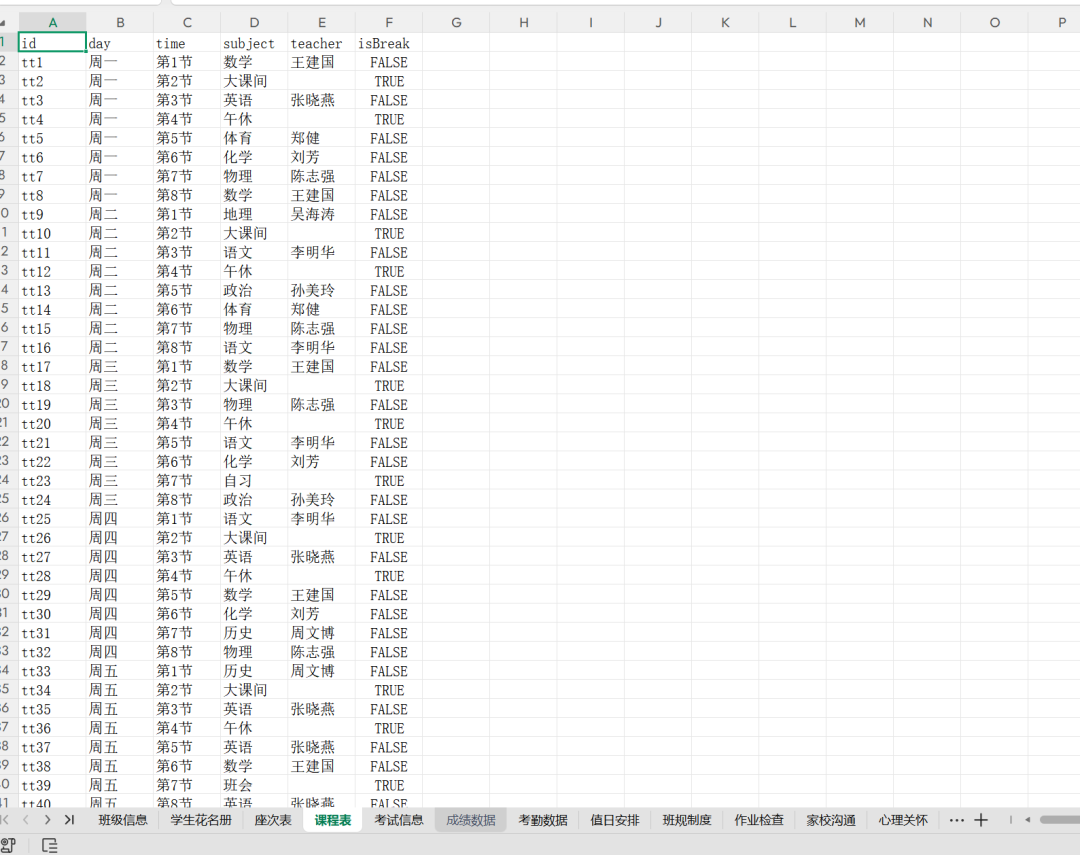This screenshot has height=855, width=1080.
Task: Select the 心理关怀 sheet tab
Action: pyautogui.click(x=903, y=820)
